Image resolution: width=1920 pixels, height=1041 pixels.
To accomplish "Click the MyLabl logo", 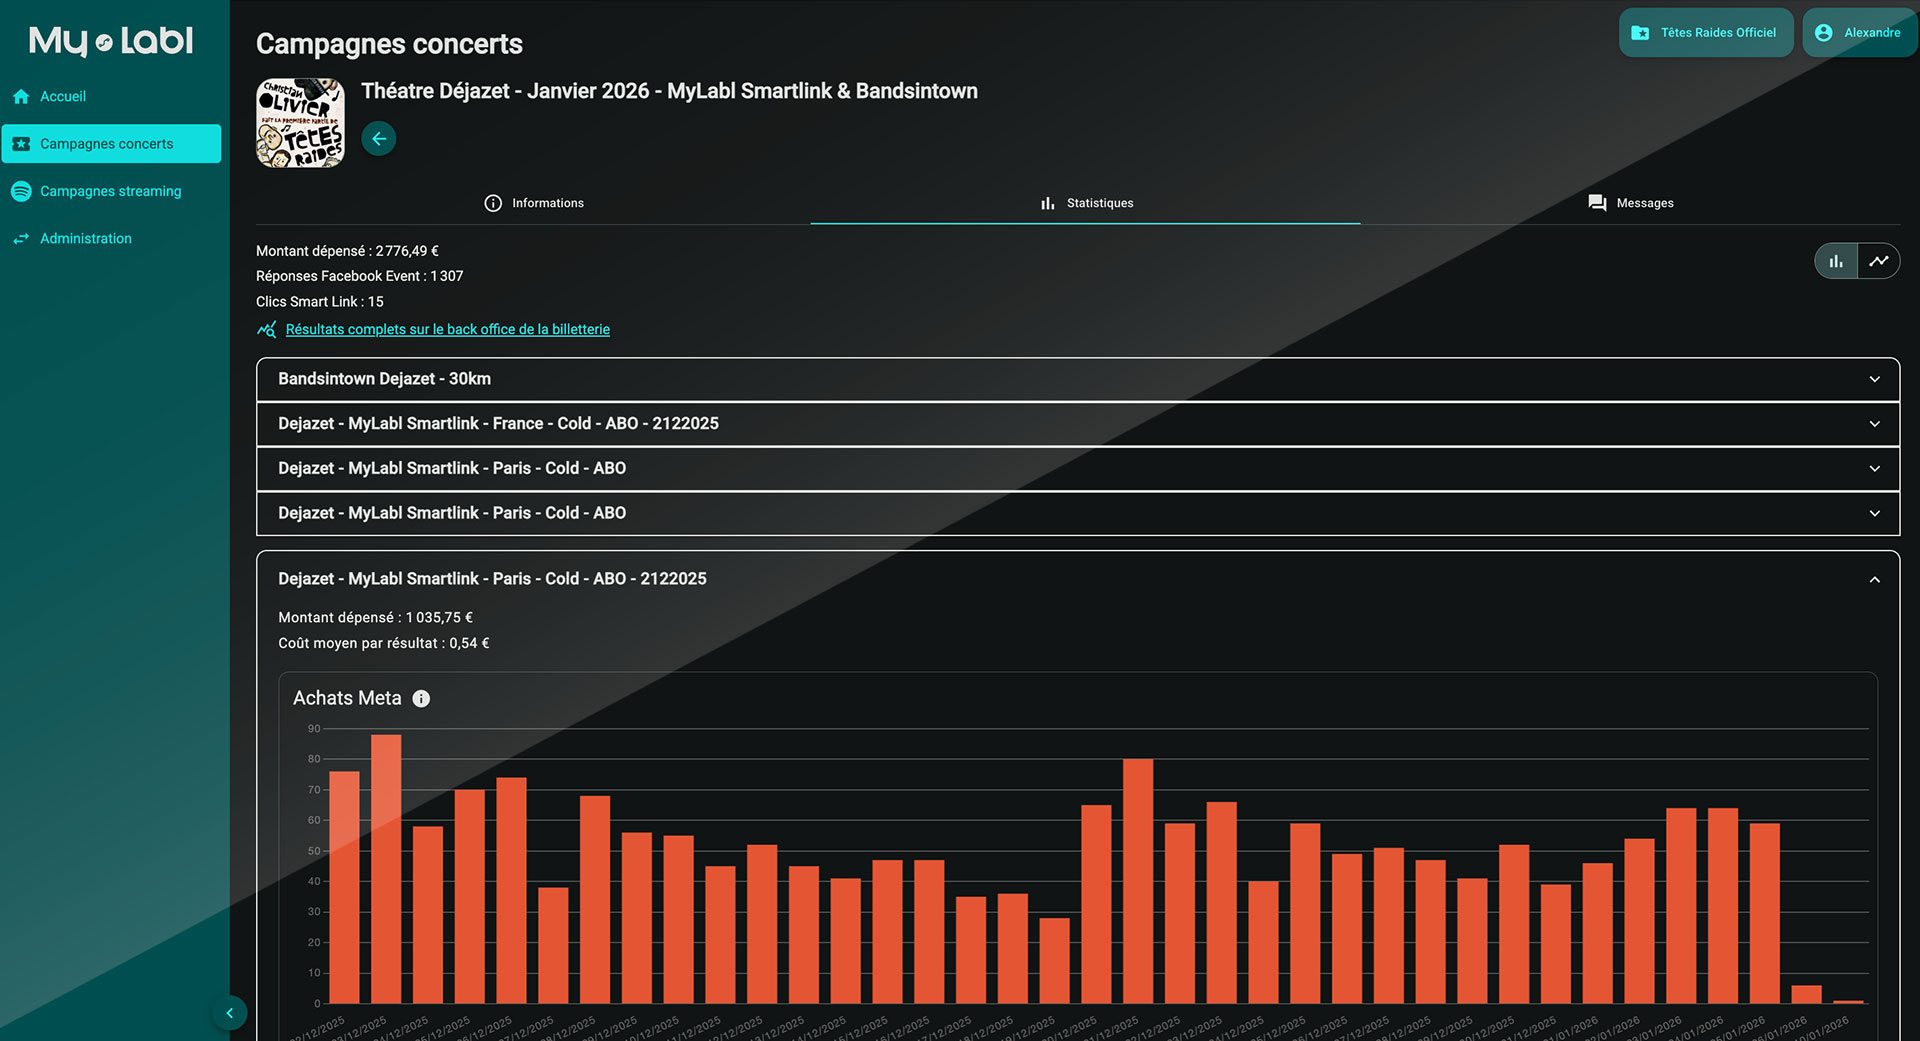I will tap(111, 41).
